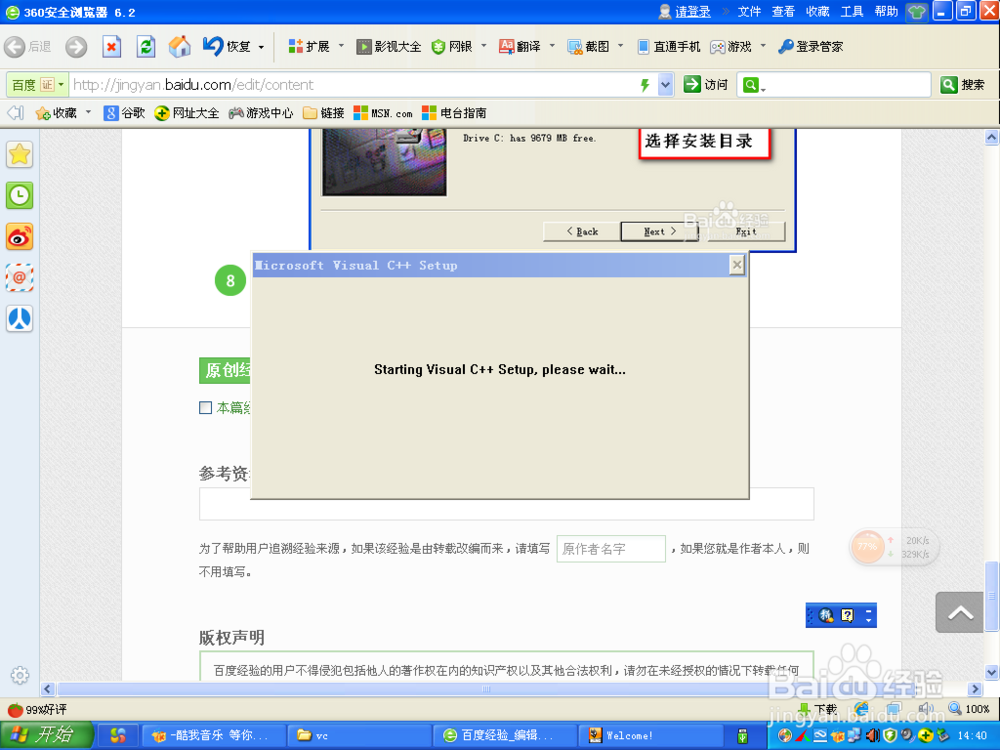This screenshot has width=1000, height=750.
Task: Open the favorites star panel in the sidebar
Action: tap(19, 154)
